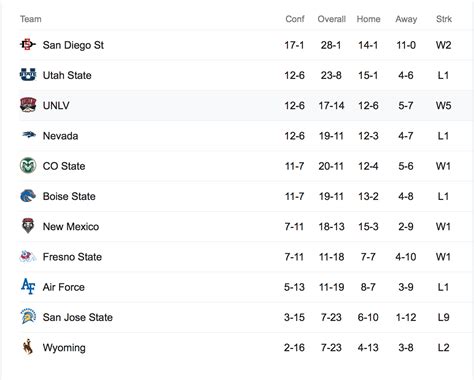
Task: Click UNLV's W5 streak cell
Action: point(443,106)
